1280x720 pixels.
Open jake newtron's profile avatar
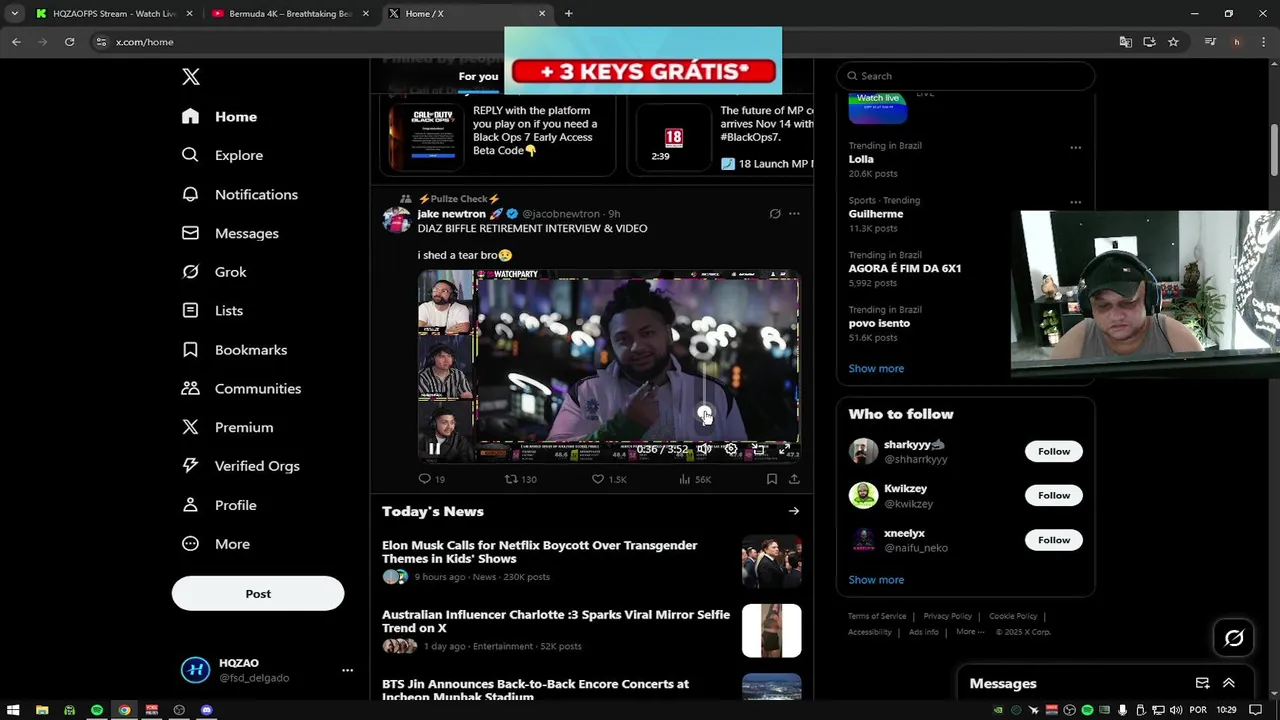click(x=397, y=220)
